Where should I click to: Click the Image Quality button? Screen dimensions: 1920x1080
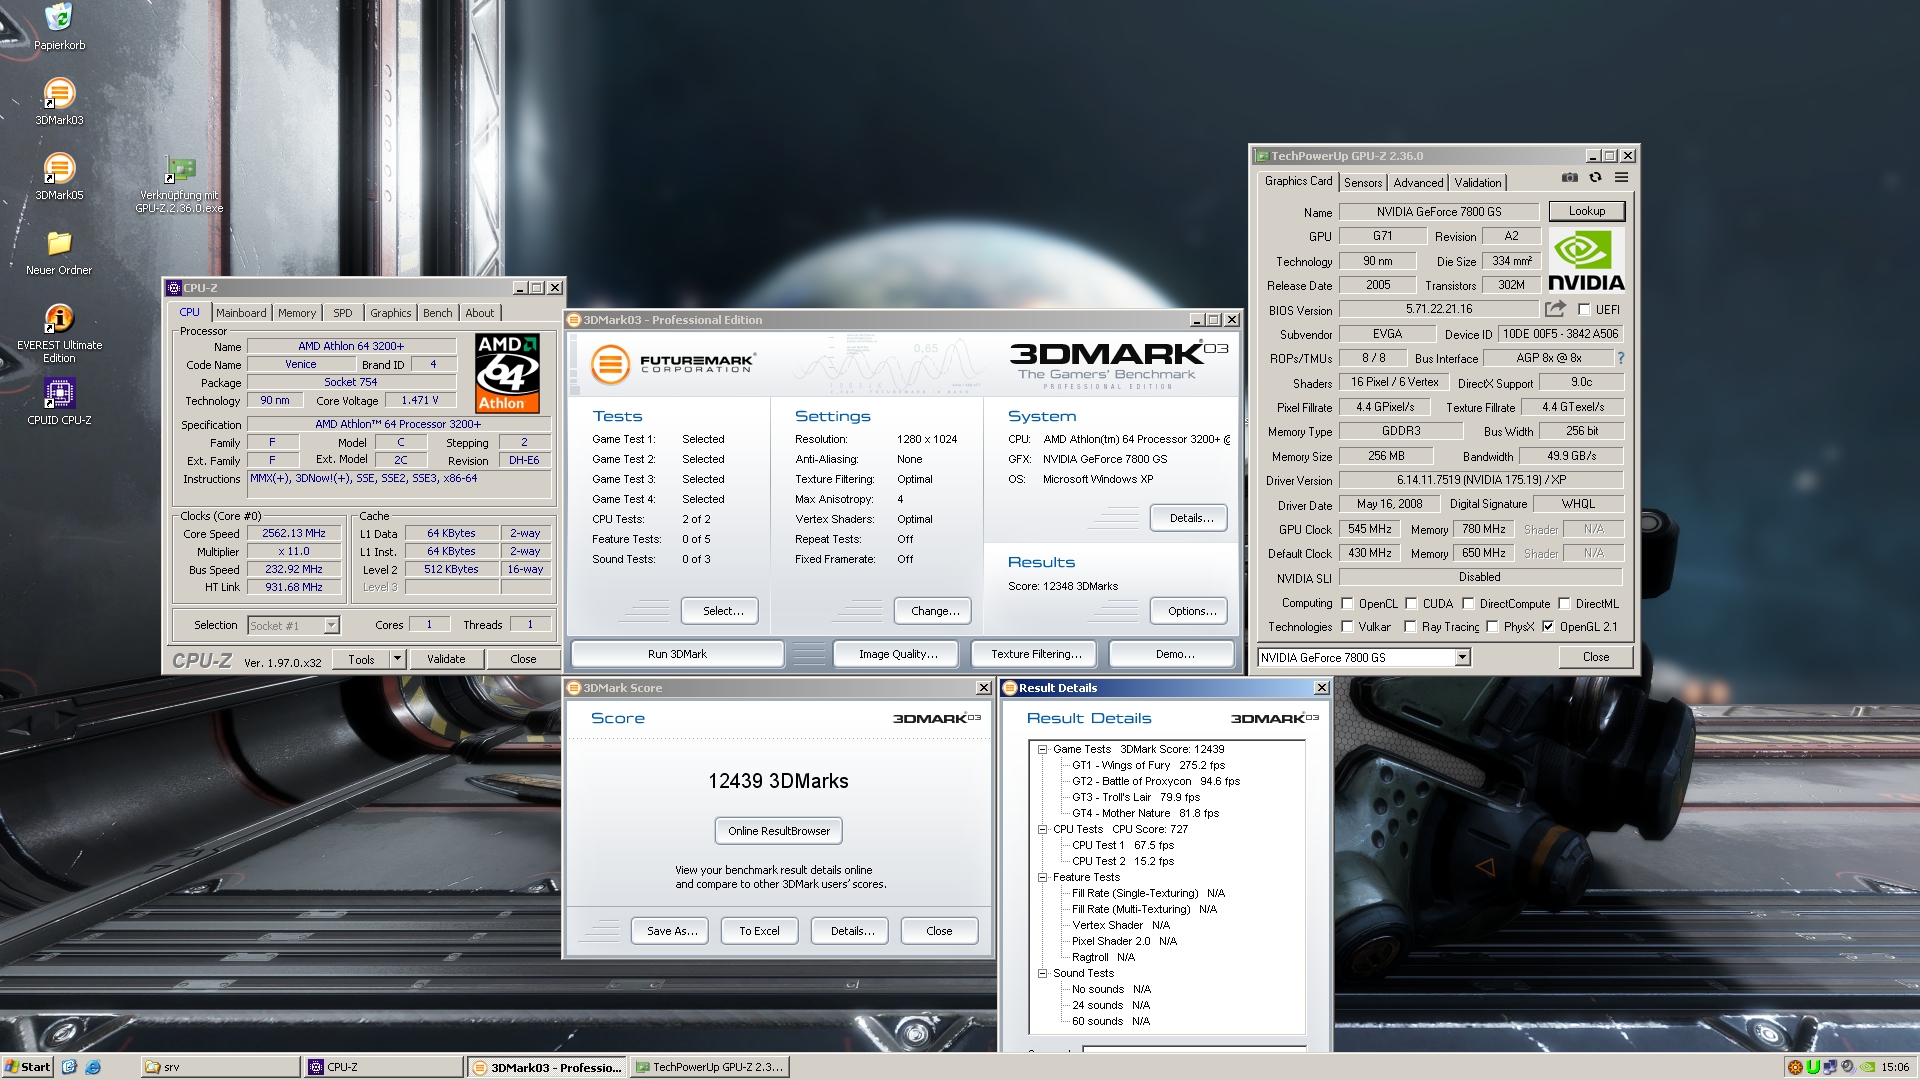coord(898,654)
